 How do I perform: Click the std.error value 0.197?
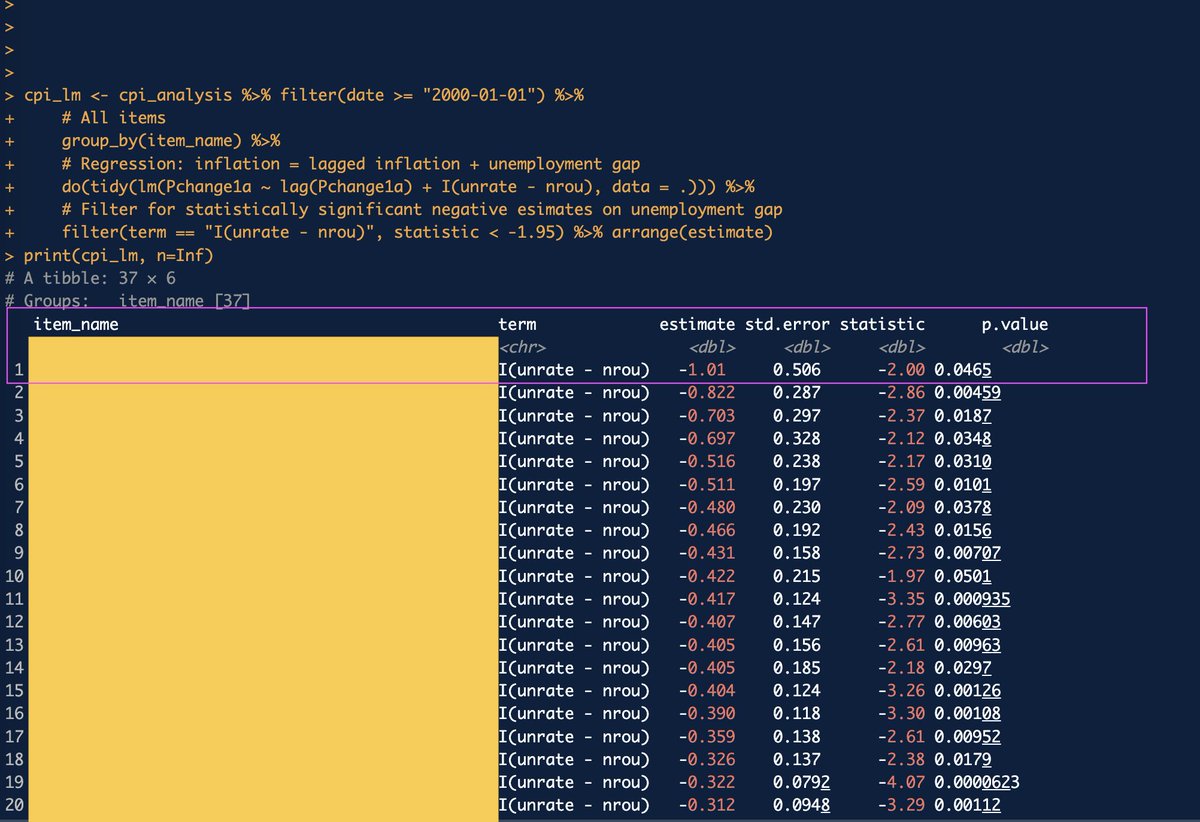click(797, 485)
